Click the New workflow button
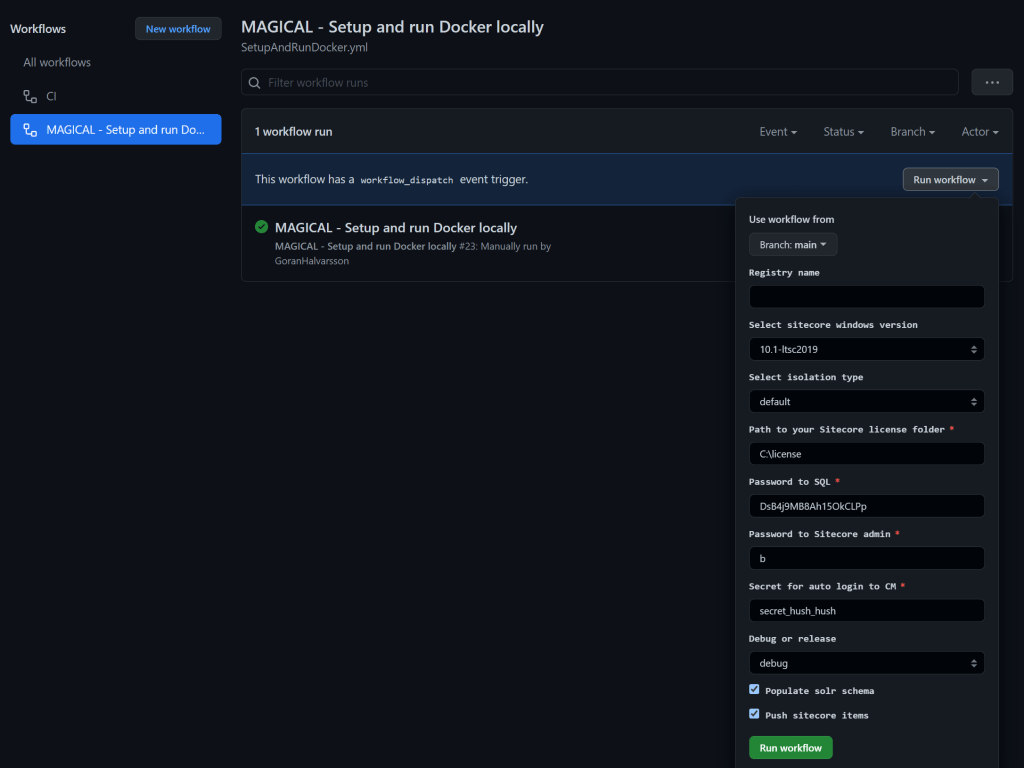Screen dimensions: 1024x768 (x=178, y=29)
